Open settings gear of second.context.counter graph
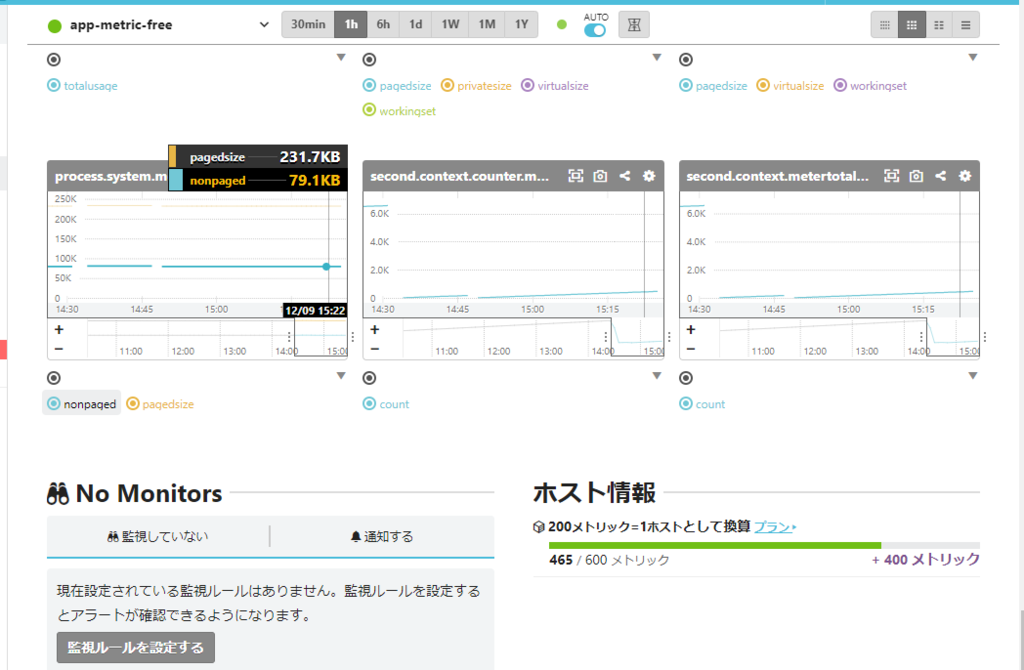1024x670 pixels. pyautogui.click(x=648, y=176)
